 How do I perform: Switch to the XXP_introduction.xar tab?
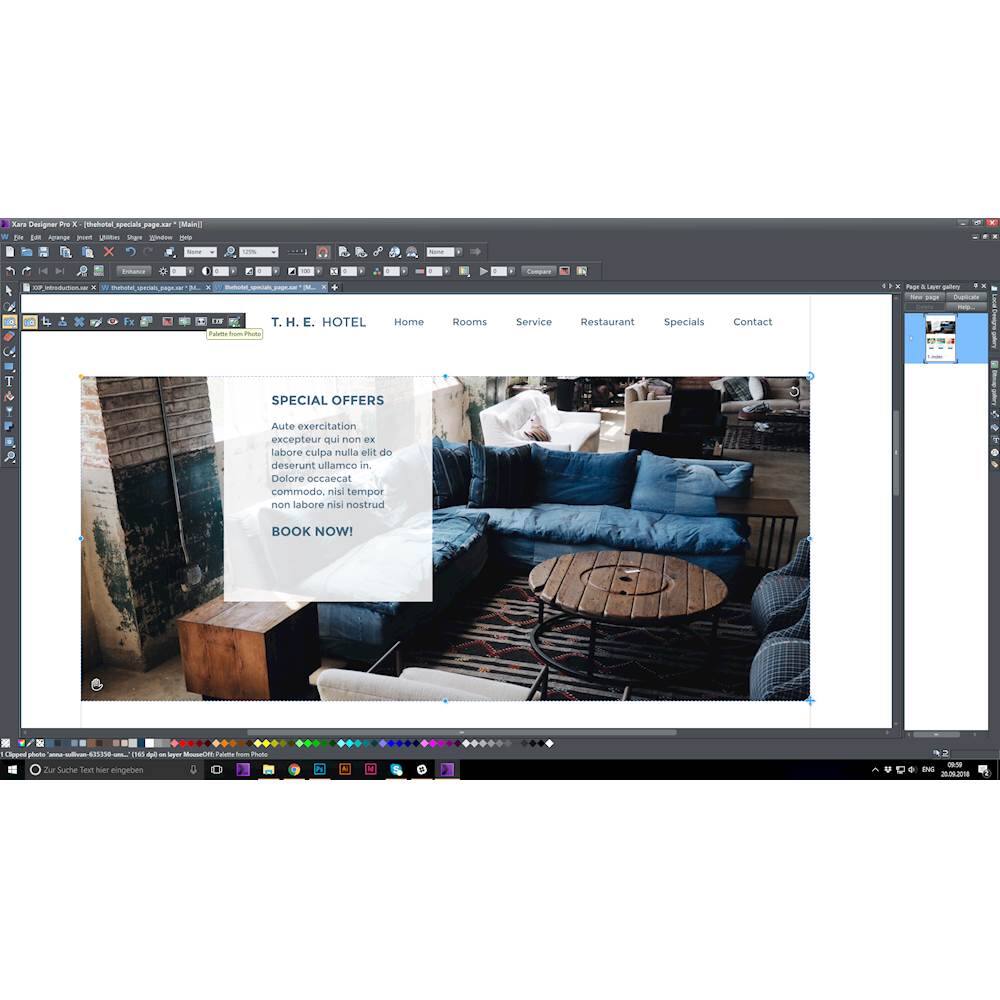pos(60,287)
